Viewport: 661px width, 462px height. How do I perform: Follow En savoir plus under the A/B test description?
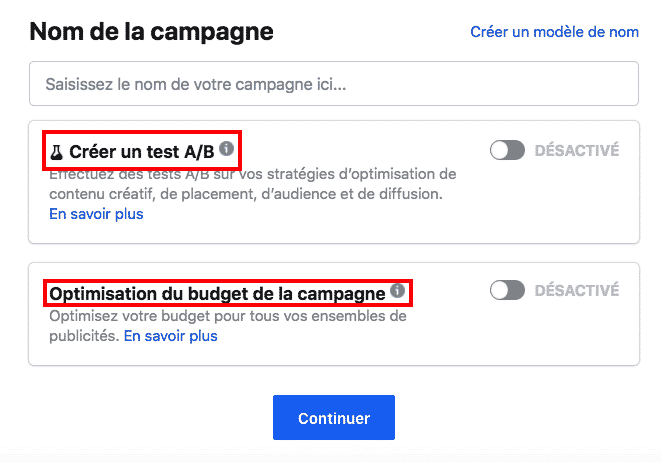click(96, 214)
